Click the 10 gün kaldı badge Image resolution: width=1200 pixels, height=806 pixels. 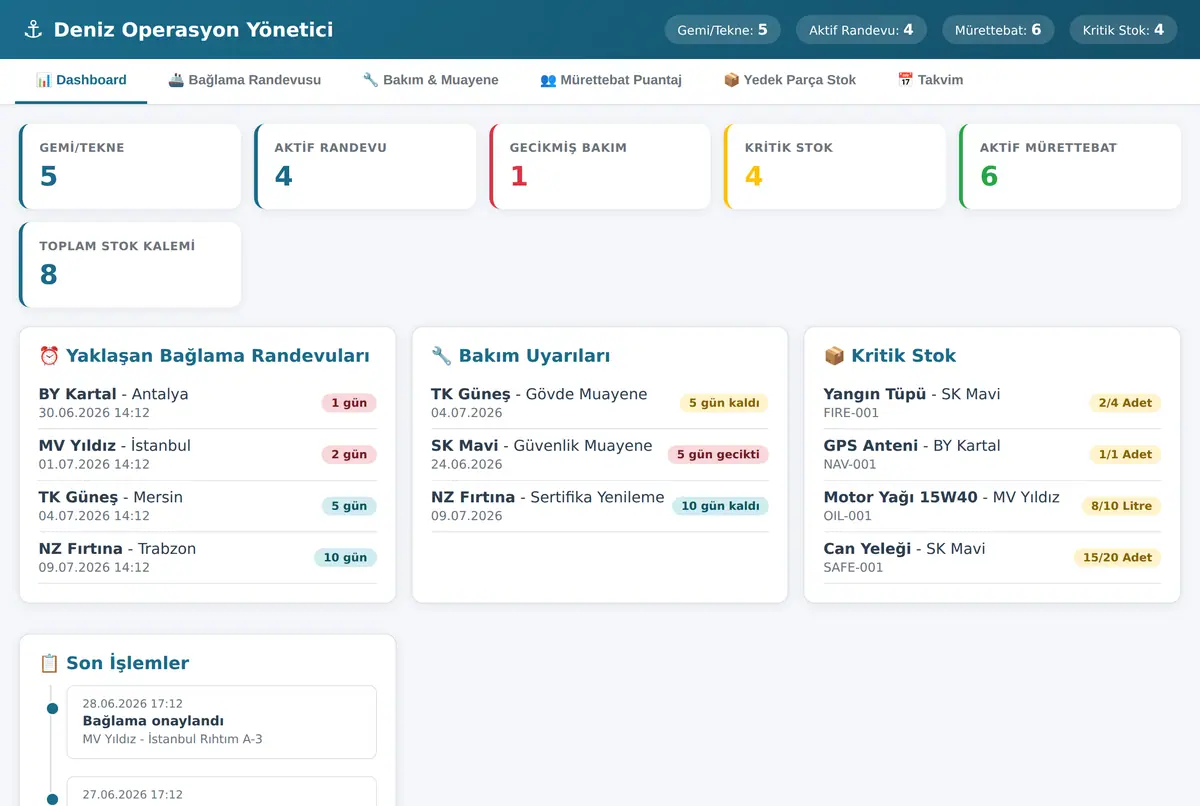coord(720,506)
